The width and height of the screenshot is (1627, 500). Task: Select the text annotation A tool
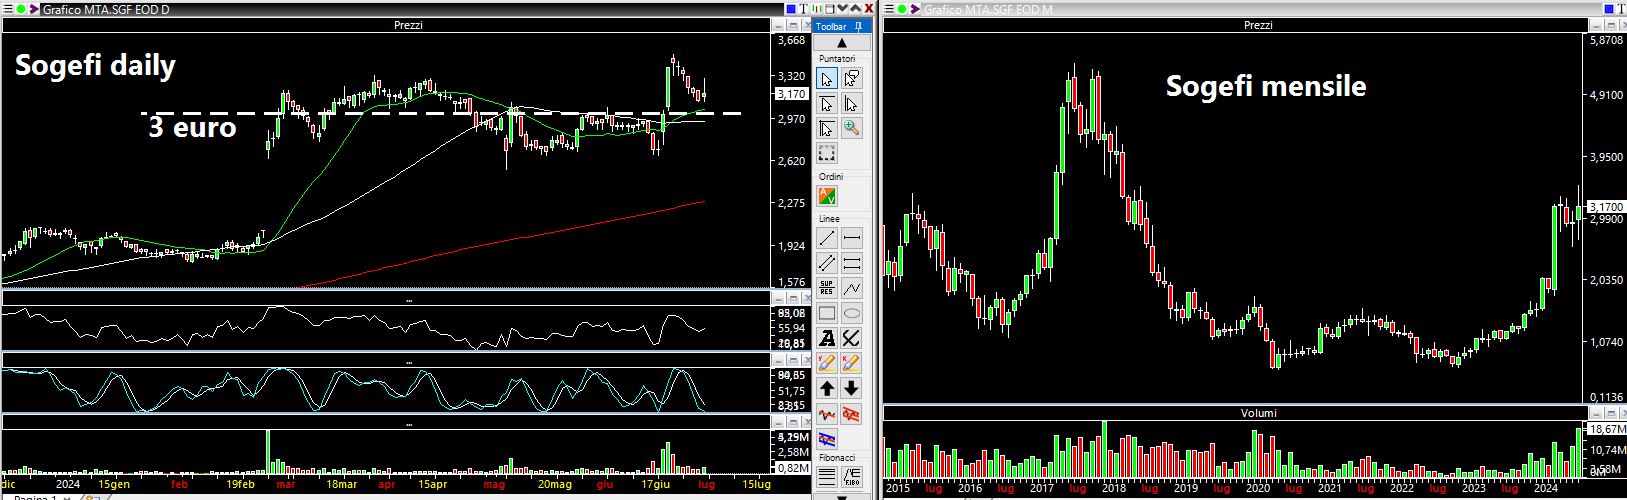(827, 339)
